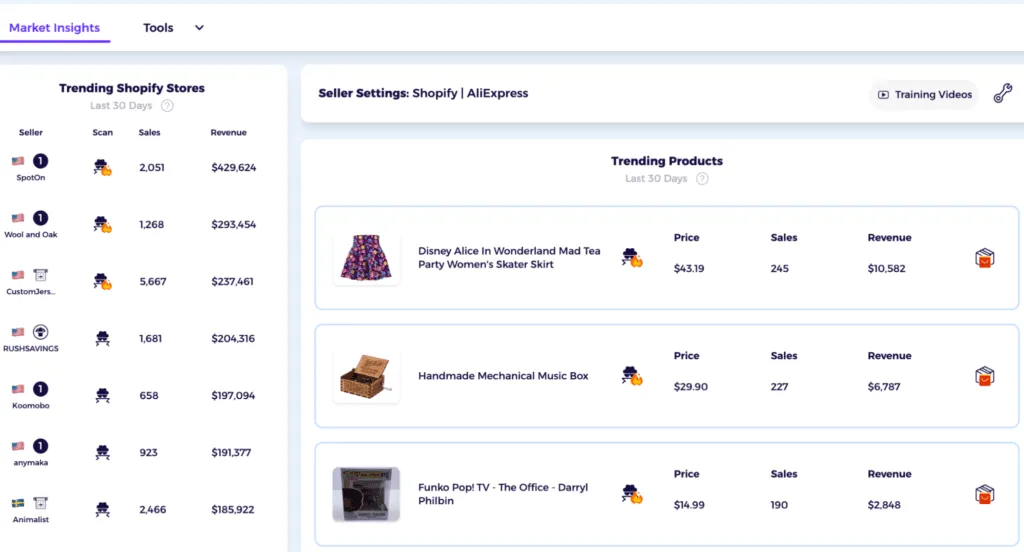Image resolution: width=1024 pixels, height=552 pixels.
Task: Click the Swedish flag beside Animalist
Action: coord(18,503)
